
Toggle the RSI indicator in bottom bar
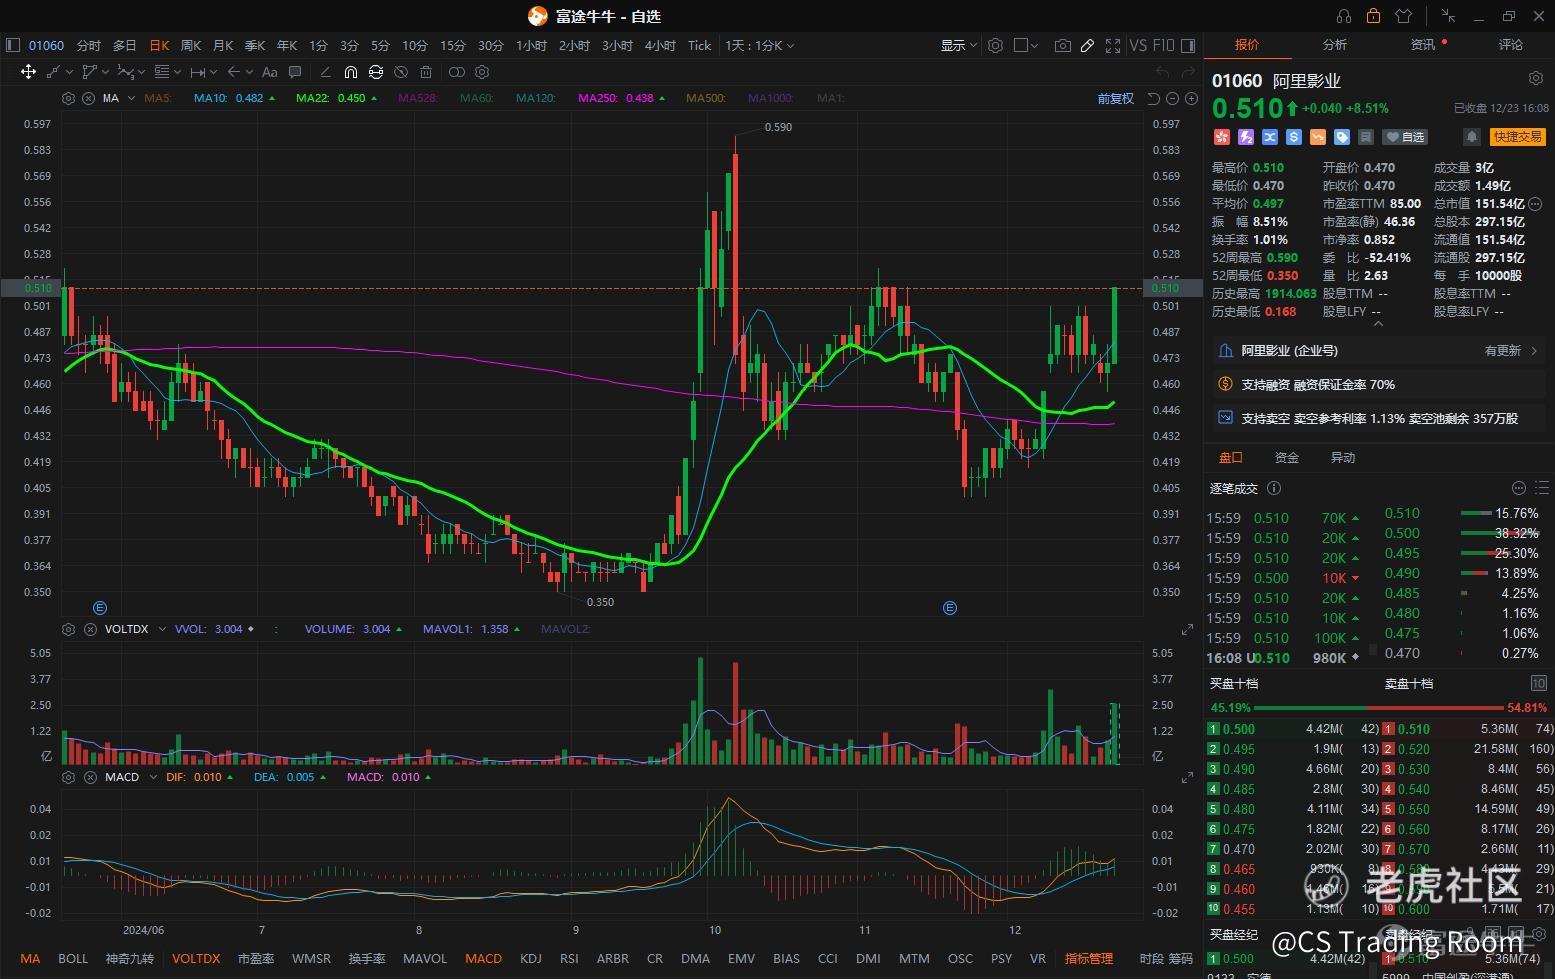pos(570,958)
